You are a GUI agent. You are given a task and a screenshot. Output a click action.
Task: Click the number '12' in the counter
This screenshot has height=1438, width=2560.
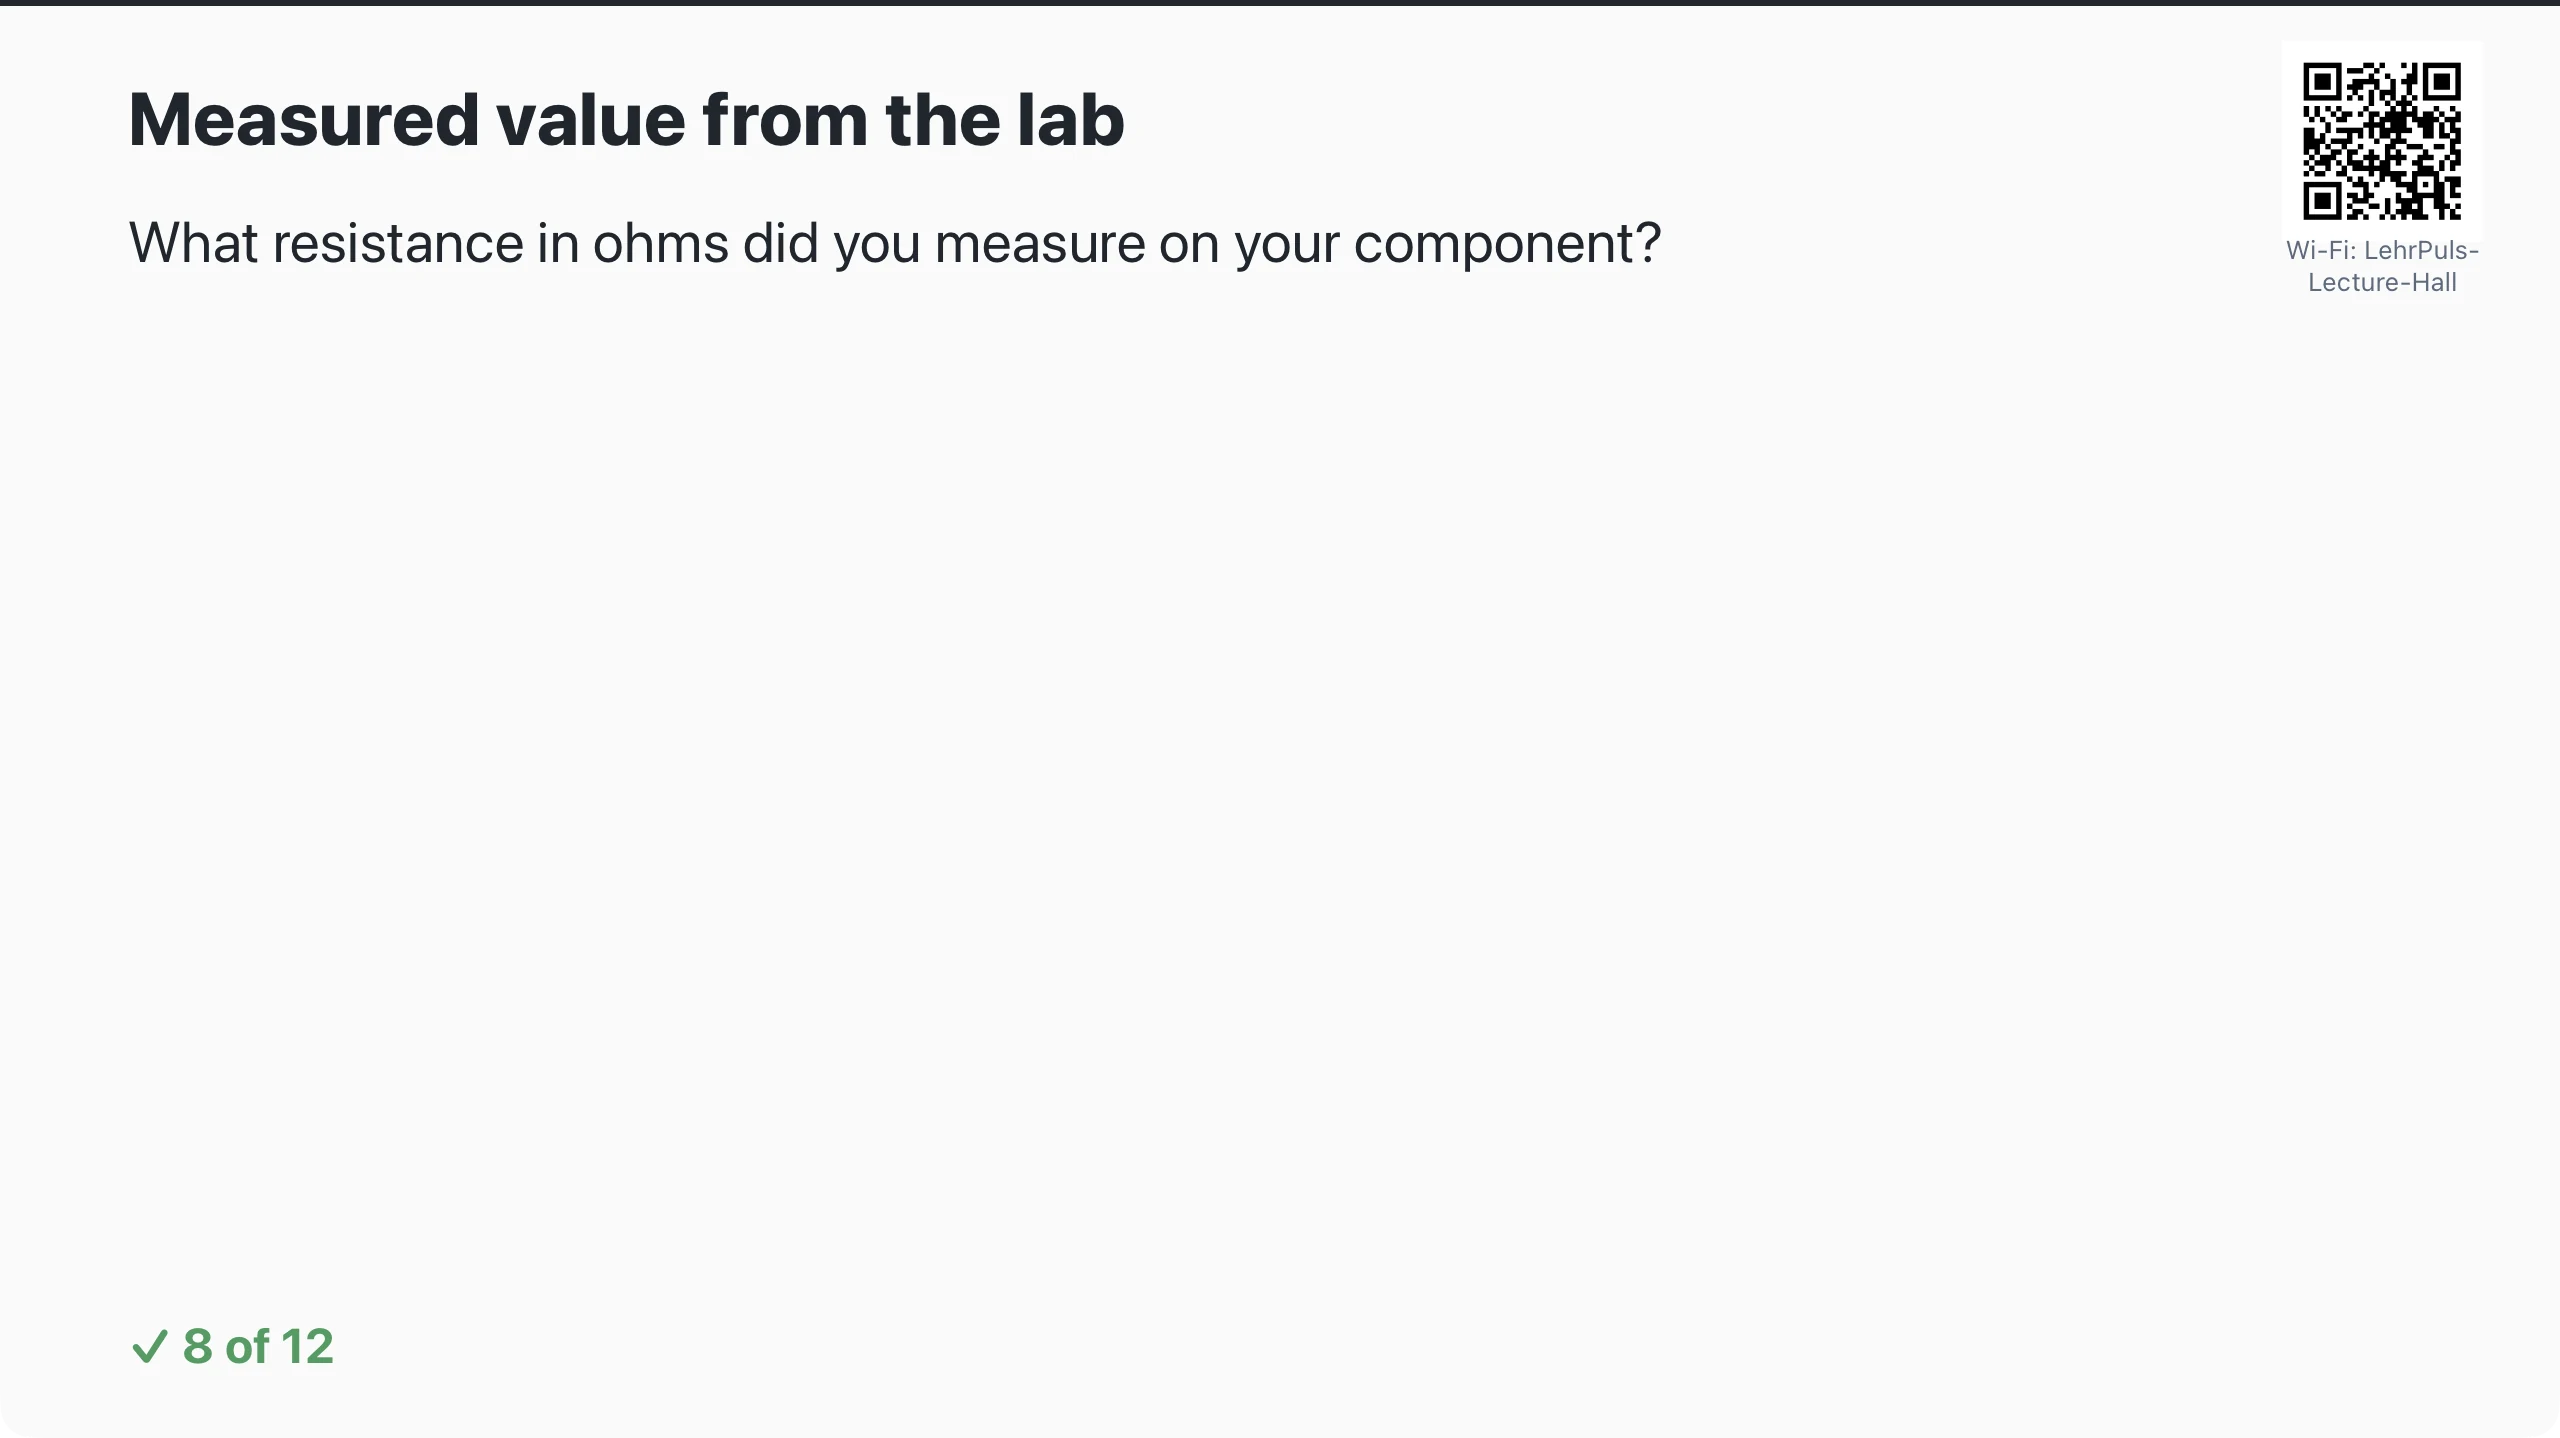(307, 1346)
